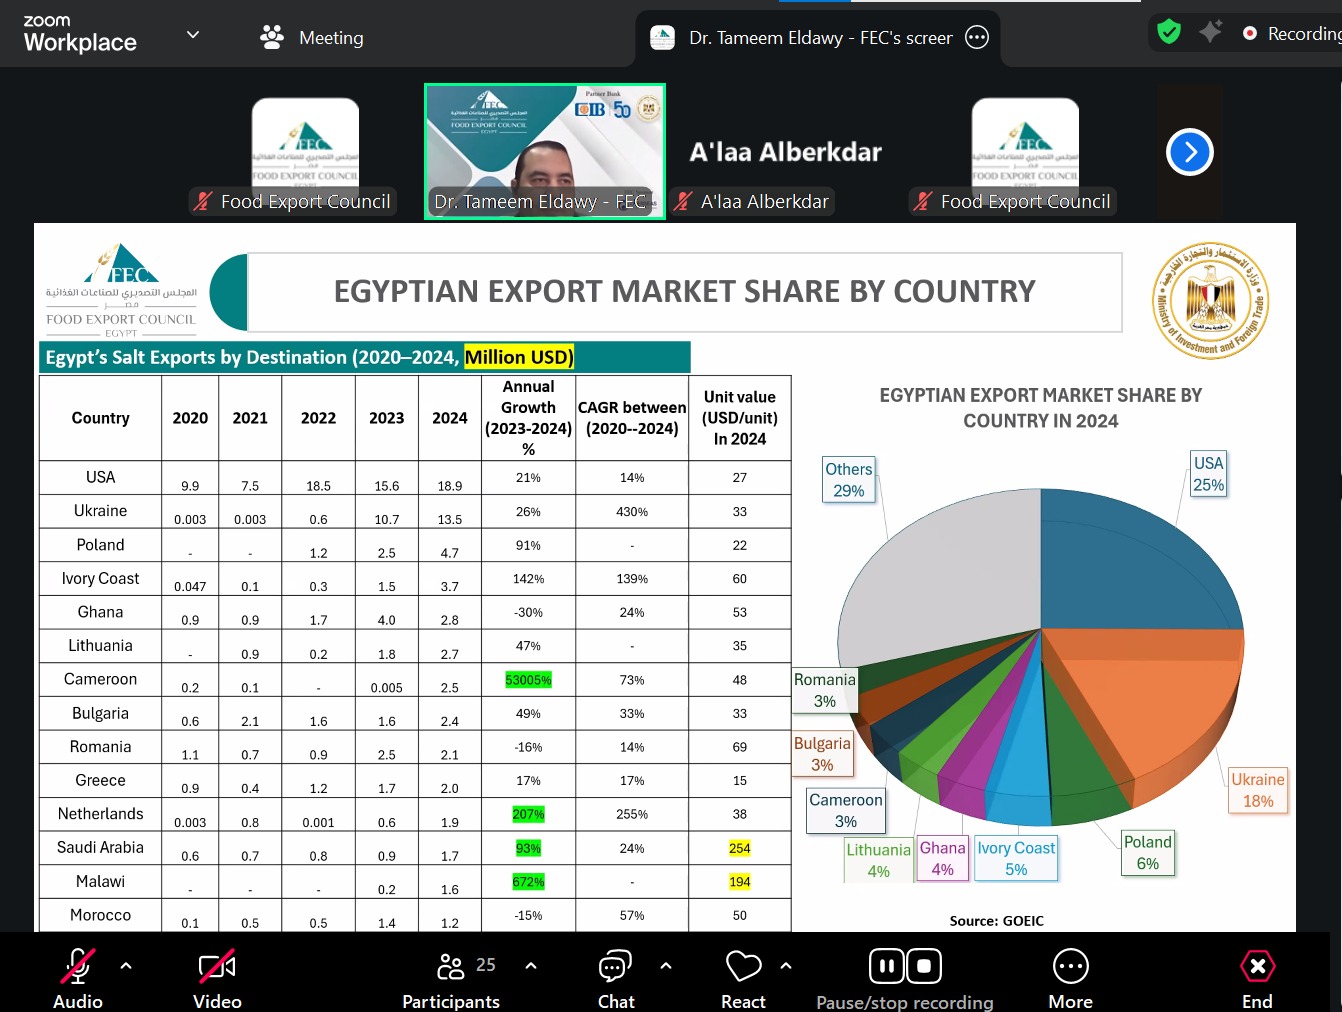Open the Chat panel

[615, 967]
